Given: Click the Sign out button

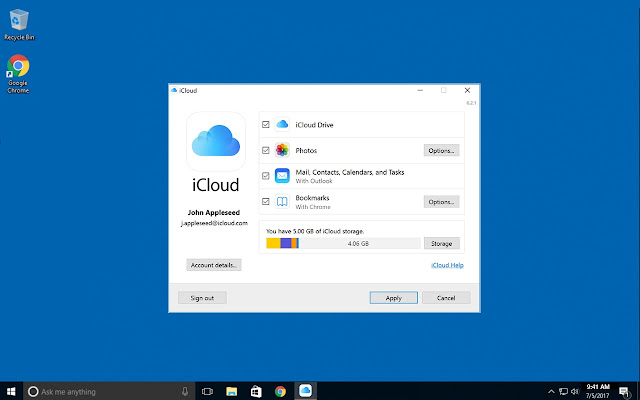Looking at the screenshot, I should pyautogui.click(x=202, y=298).
